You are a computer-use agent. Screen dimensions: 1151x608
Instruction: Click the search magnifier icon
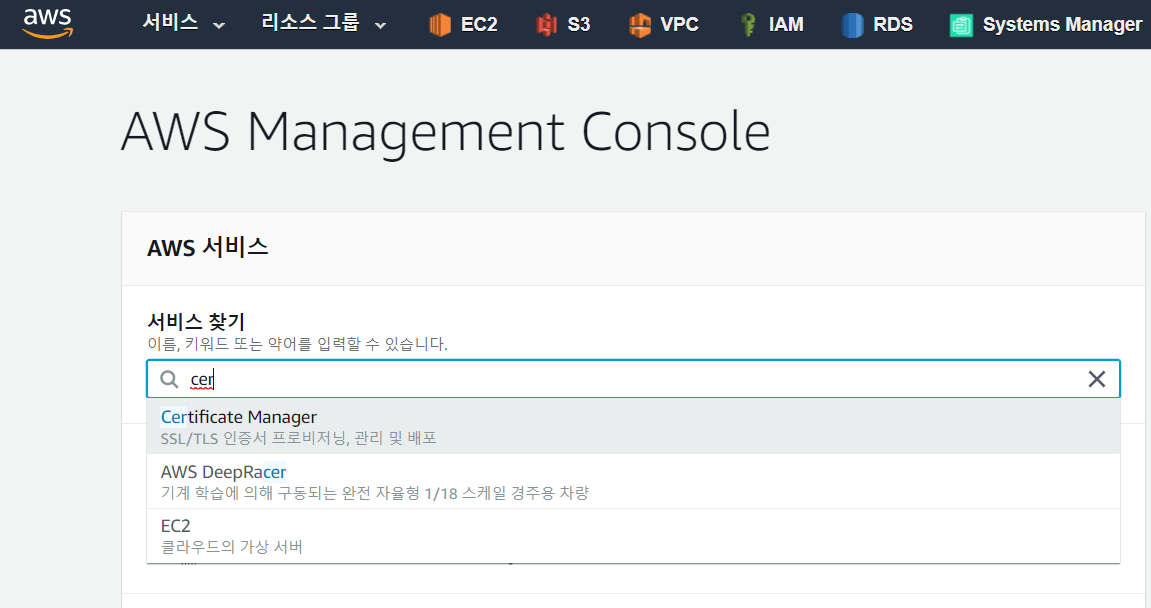coord(170,379)
